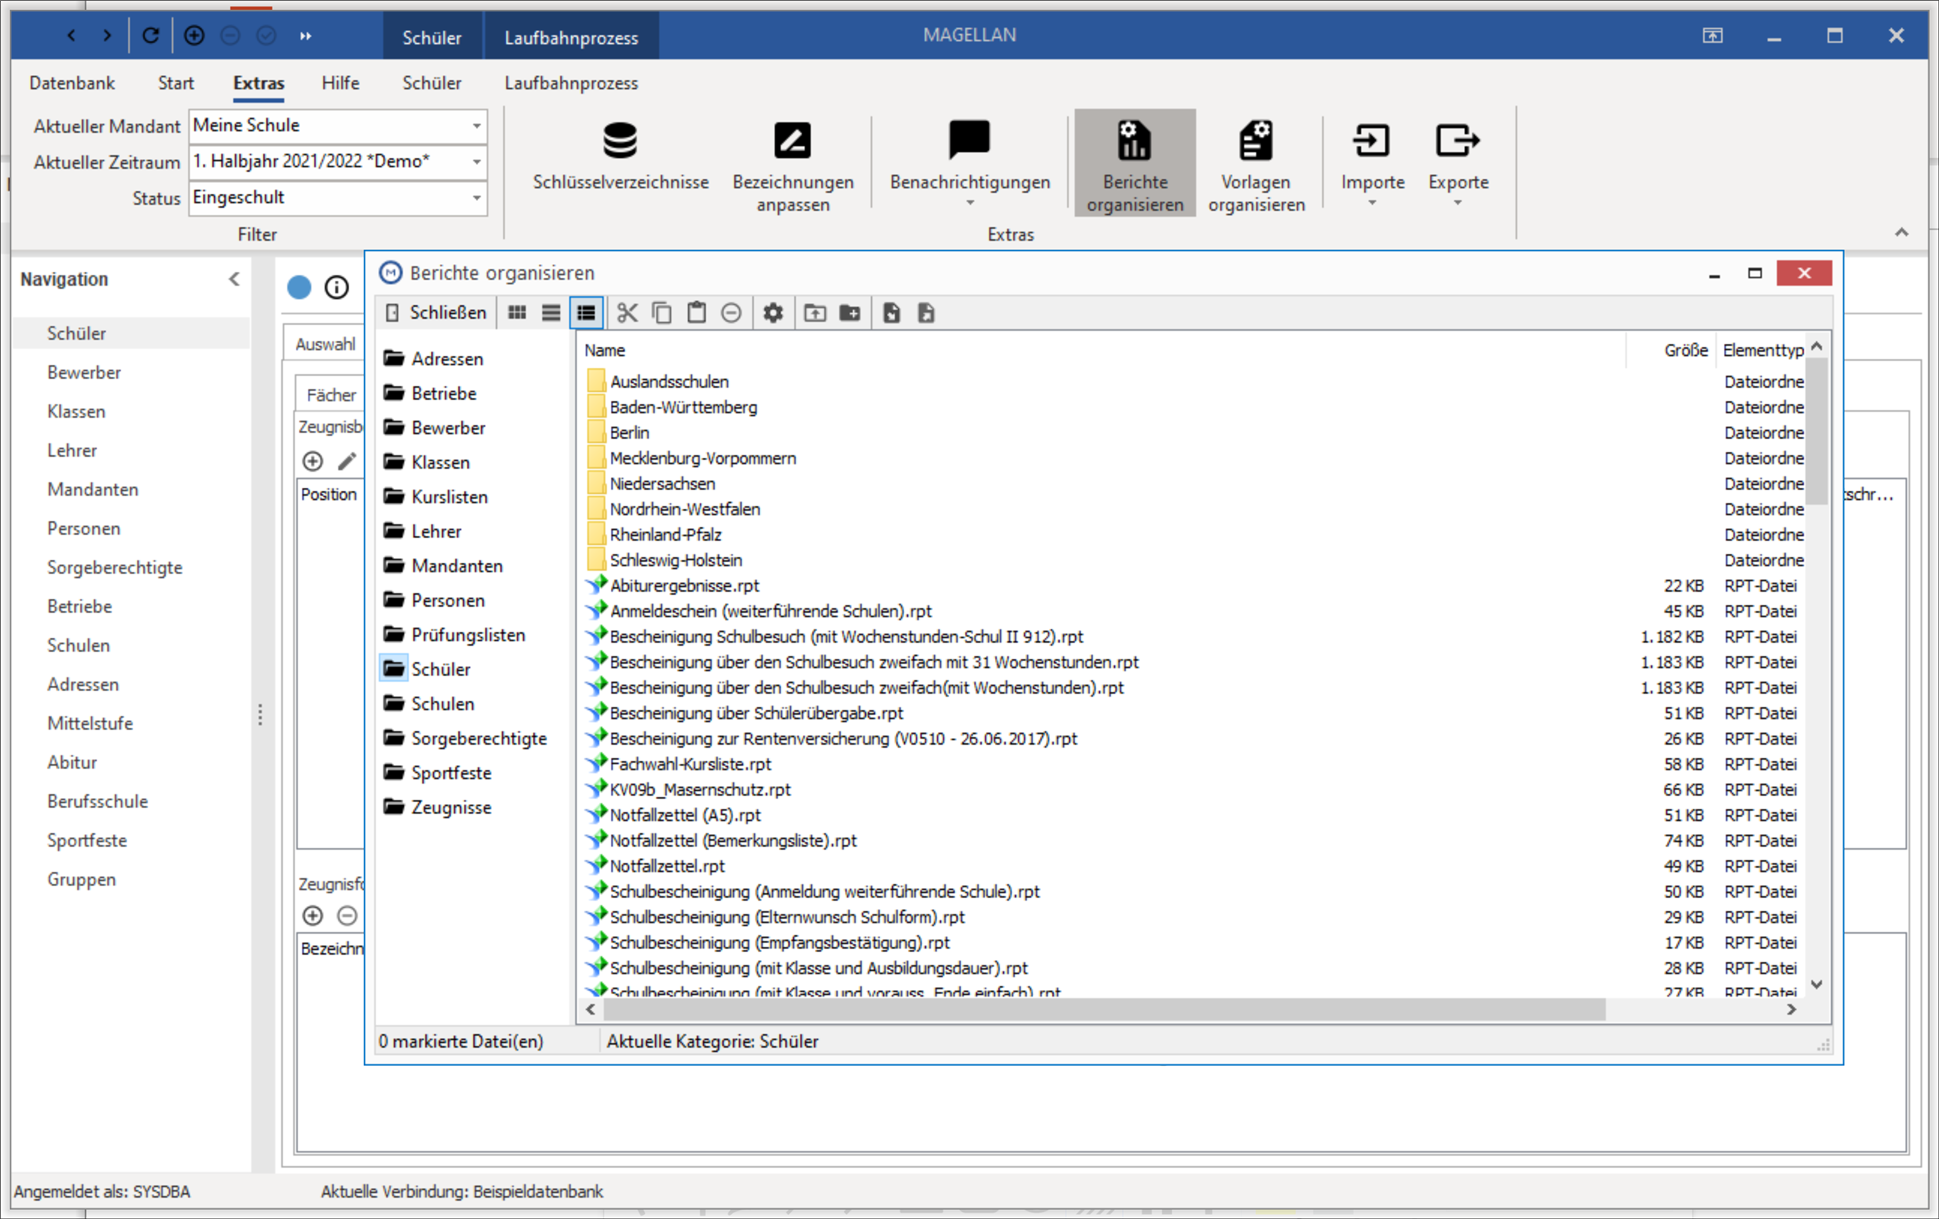The height and width of the screenshot is (1219, 1939).
Task: Open the Start ribbon tab
Action: pyautogui.click(x=176, y=83)
